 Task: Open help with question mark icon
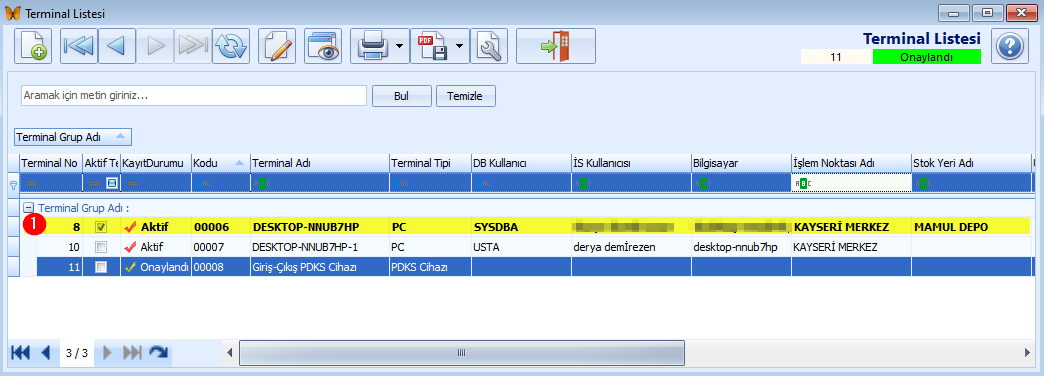click(1009, 46)
